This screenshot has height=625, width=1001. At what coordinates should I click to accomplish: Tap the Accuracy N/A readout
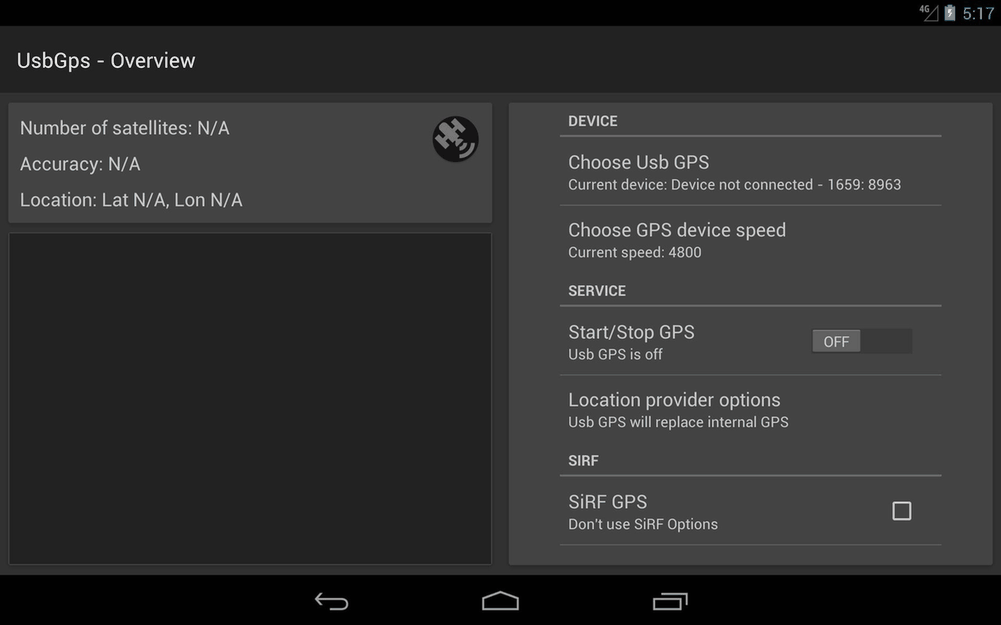pyautogui.click(x=80, y=164)
